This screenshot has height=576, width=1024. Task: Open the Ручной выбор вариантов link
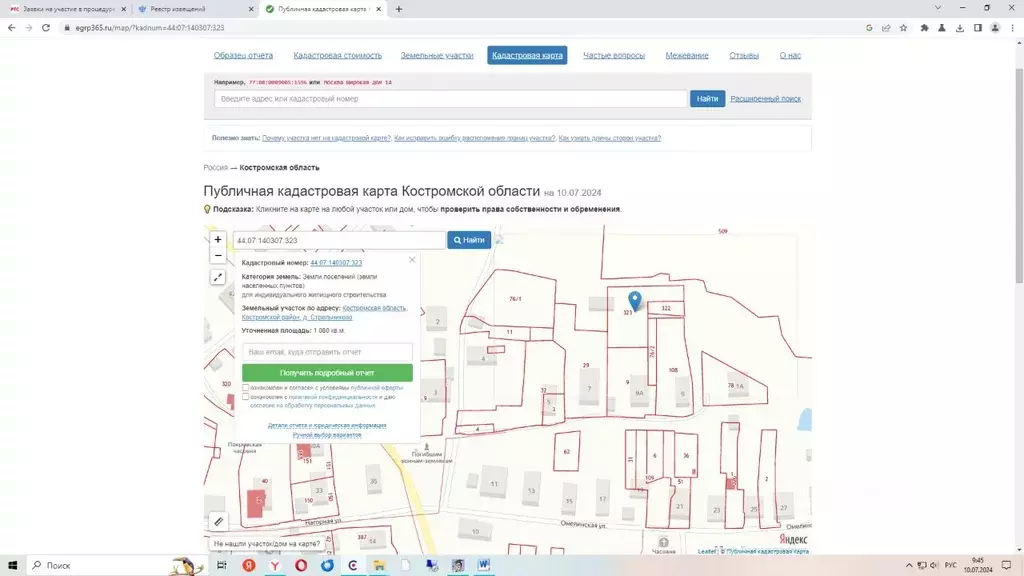click(x=327, y=435)
